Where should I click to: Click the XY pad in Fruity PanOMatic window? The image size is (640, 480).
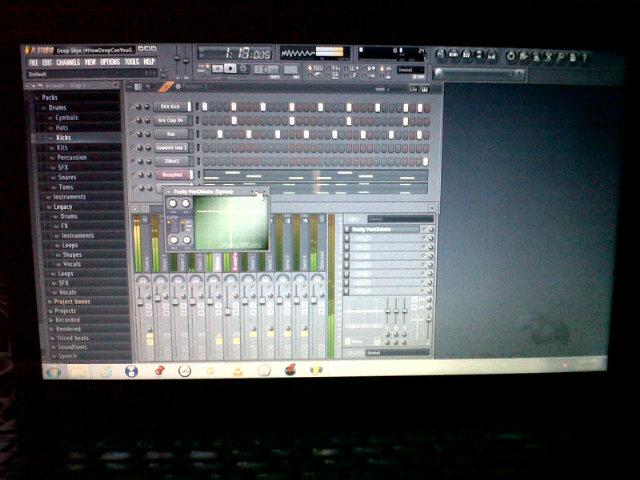pos(231,223)
